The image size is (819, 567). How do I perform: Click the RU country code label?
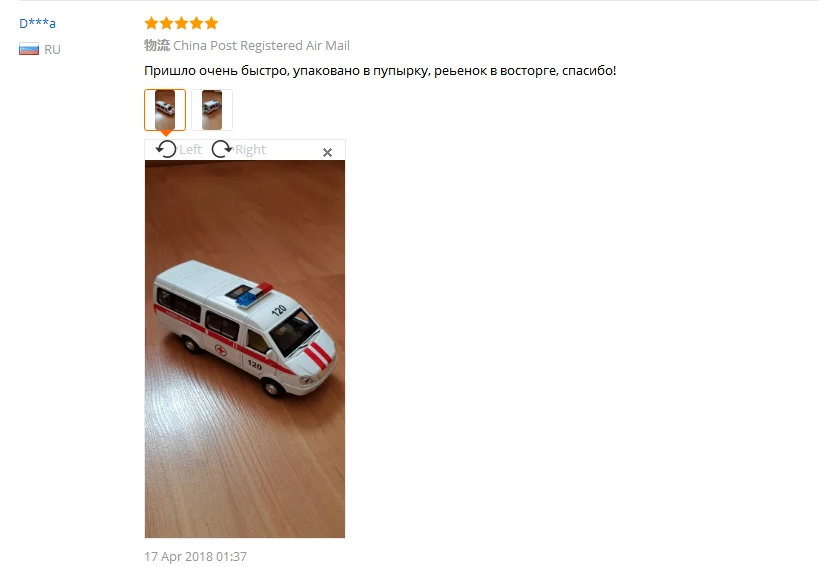[x=52, y=50]
